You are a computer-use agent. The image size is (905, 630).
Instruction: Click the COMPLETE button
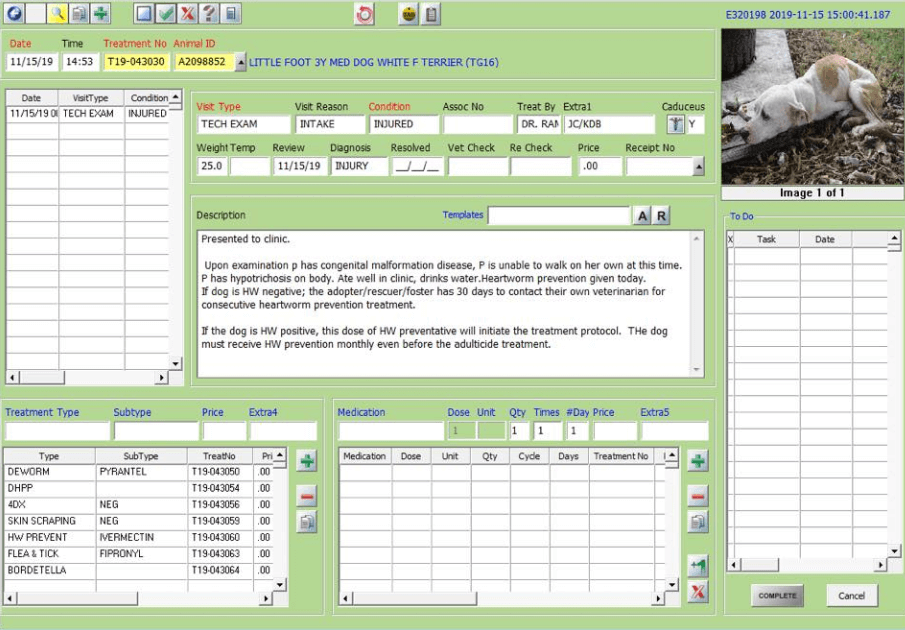[777, 596]
